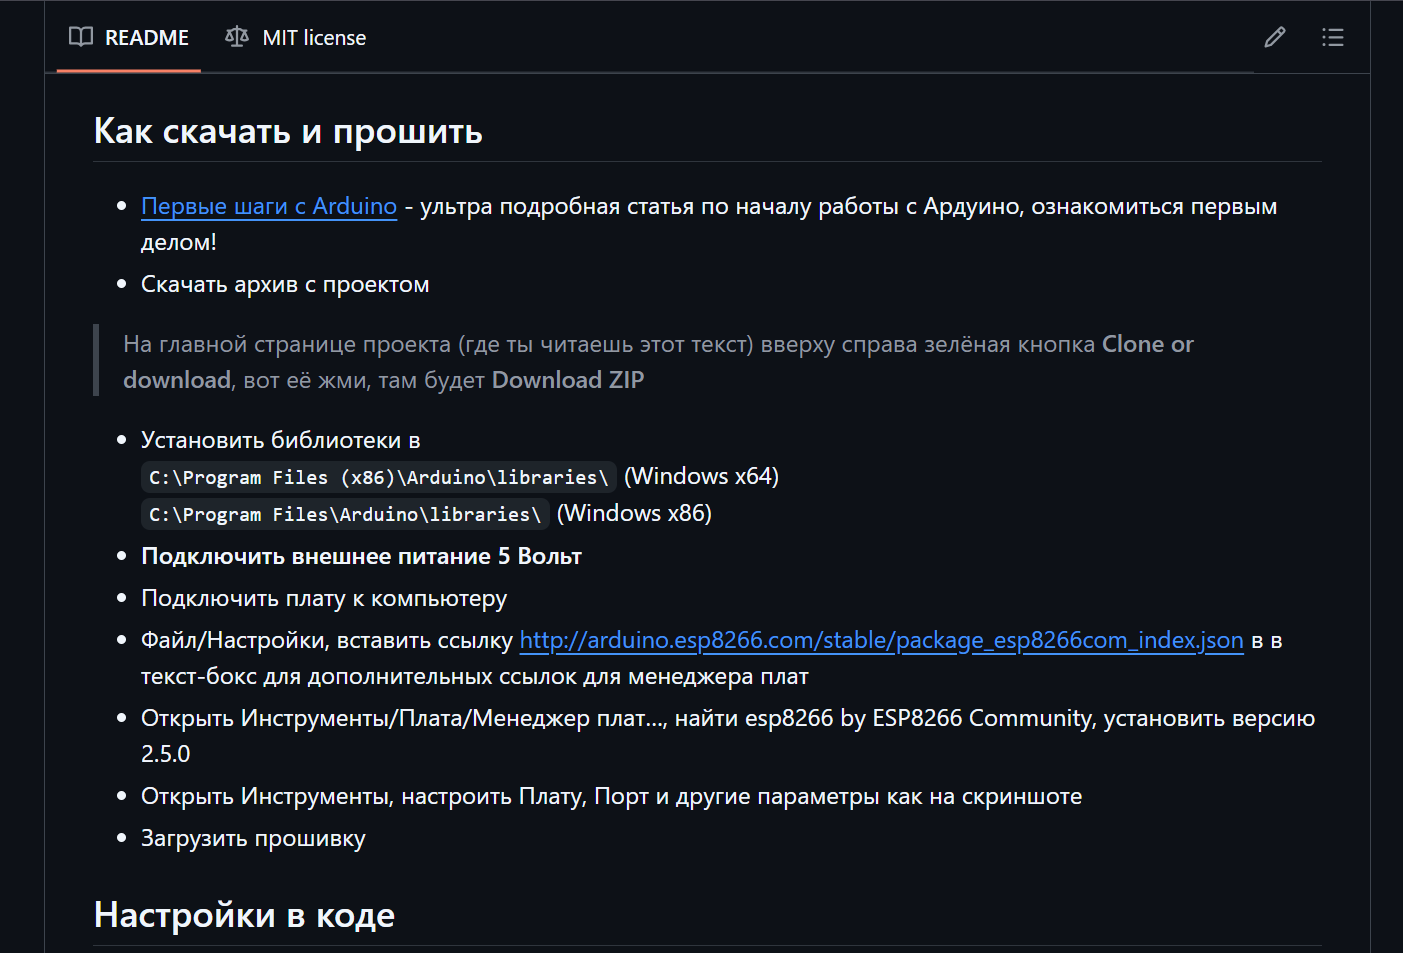1403x953 pixels.
Task: Open the outline list icon
Action: [x=1332, y=38]
